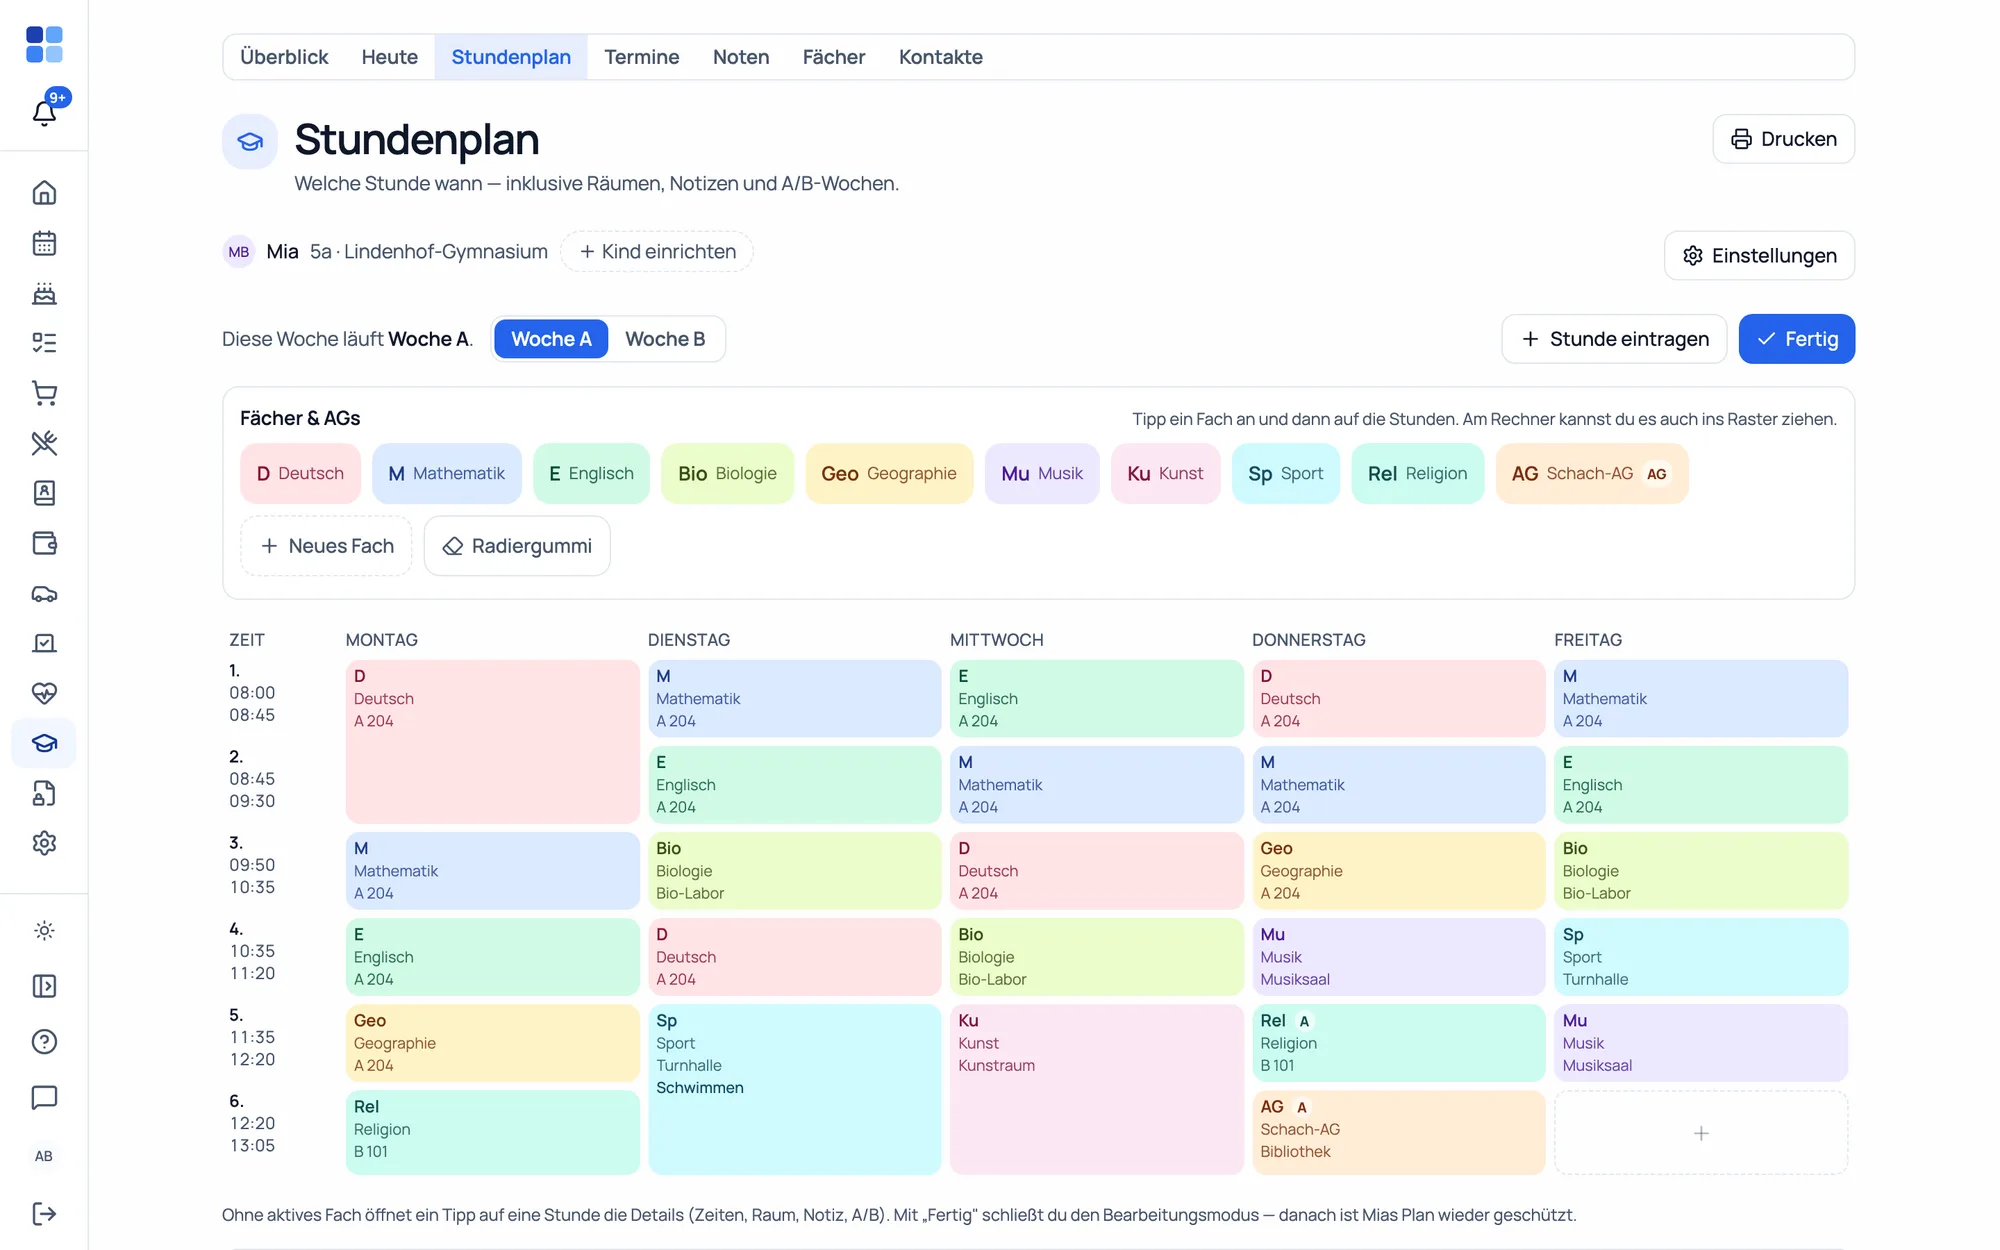Select Woche A toggle

551,339
